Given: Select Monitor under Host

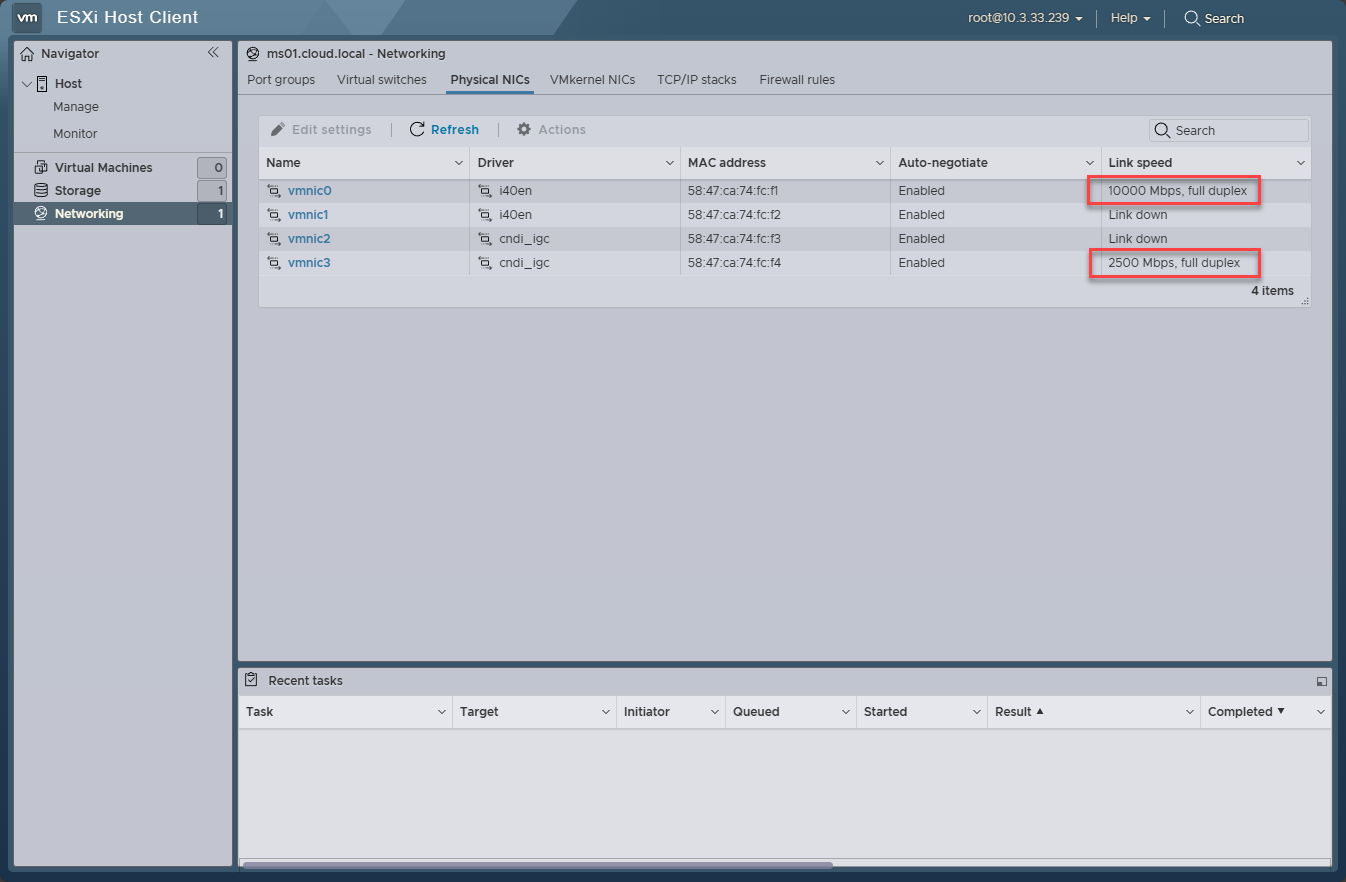Looking at the screenshot, I should [75, 133].
